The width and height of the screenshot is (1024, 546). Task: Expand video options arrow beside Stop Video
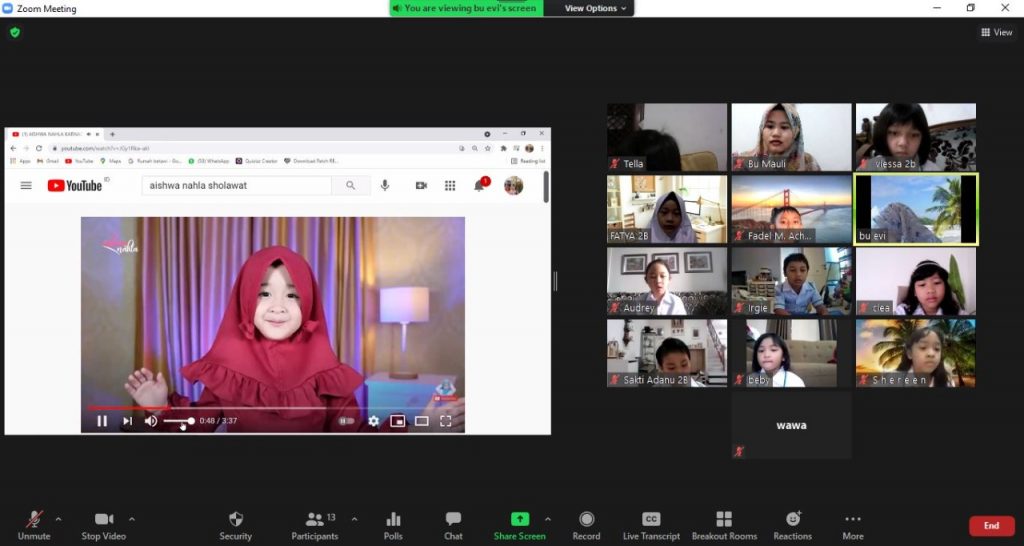tap(132, 519)
